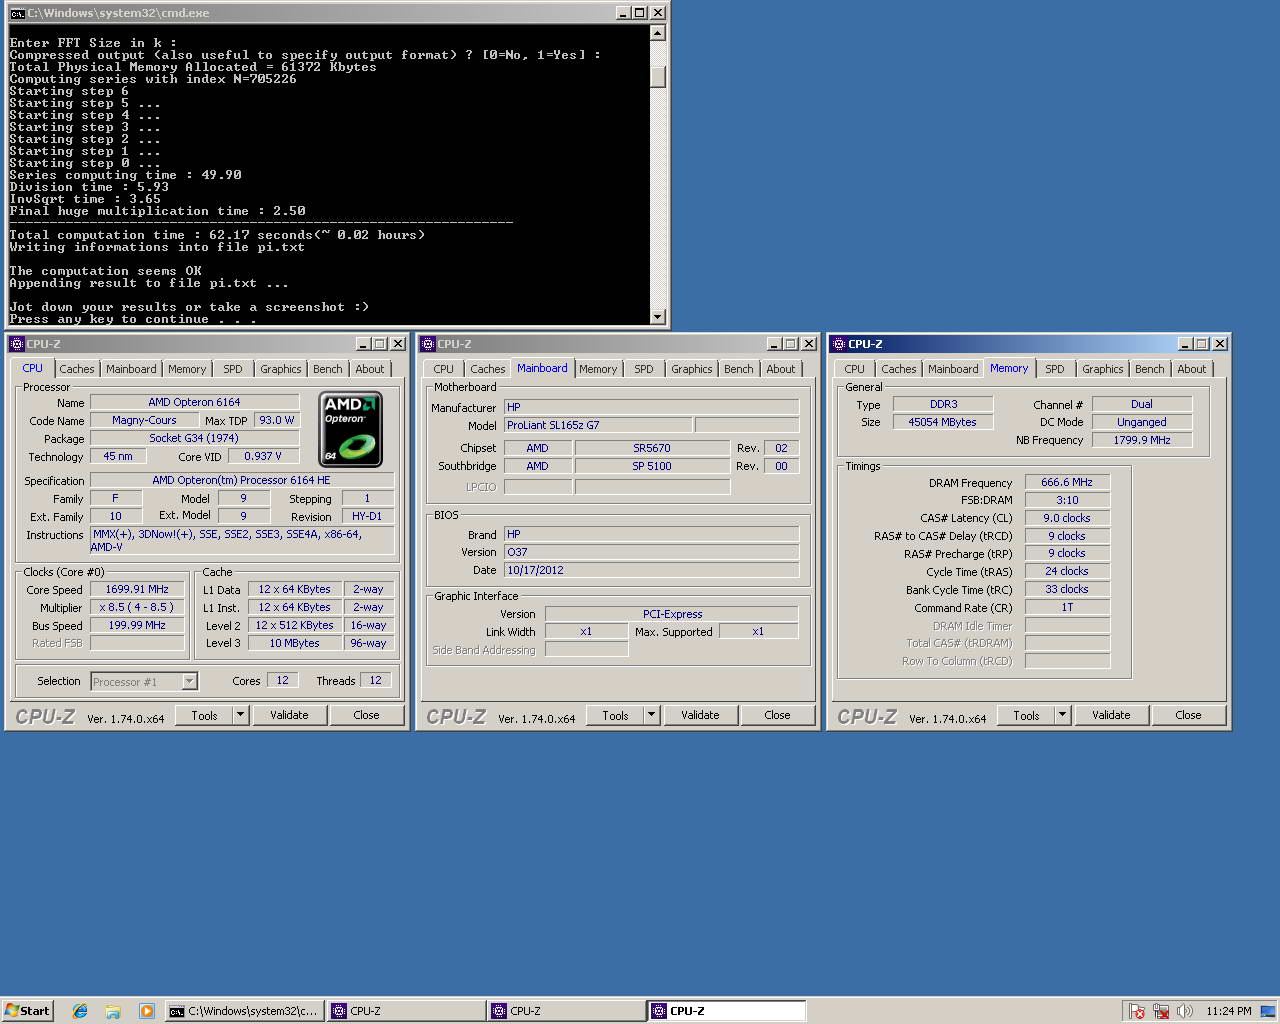Open the Bench tab in the CPU window

[328, 369]
